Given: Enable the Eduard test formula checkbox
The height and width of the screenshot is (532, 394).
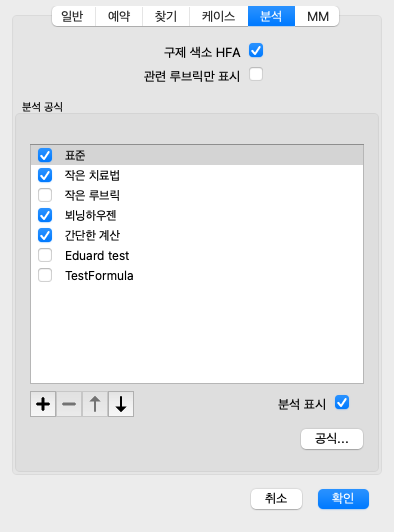Looking at the screenshot, I should click(45, 255).
